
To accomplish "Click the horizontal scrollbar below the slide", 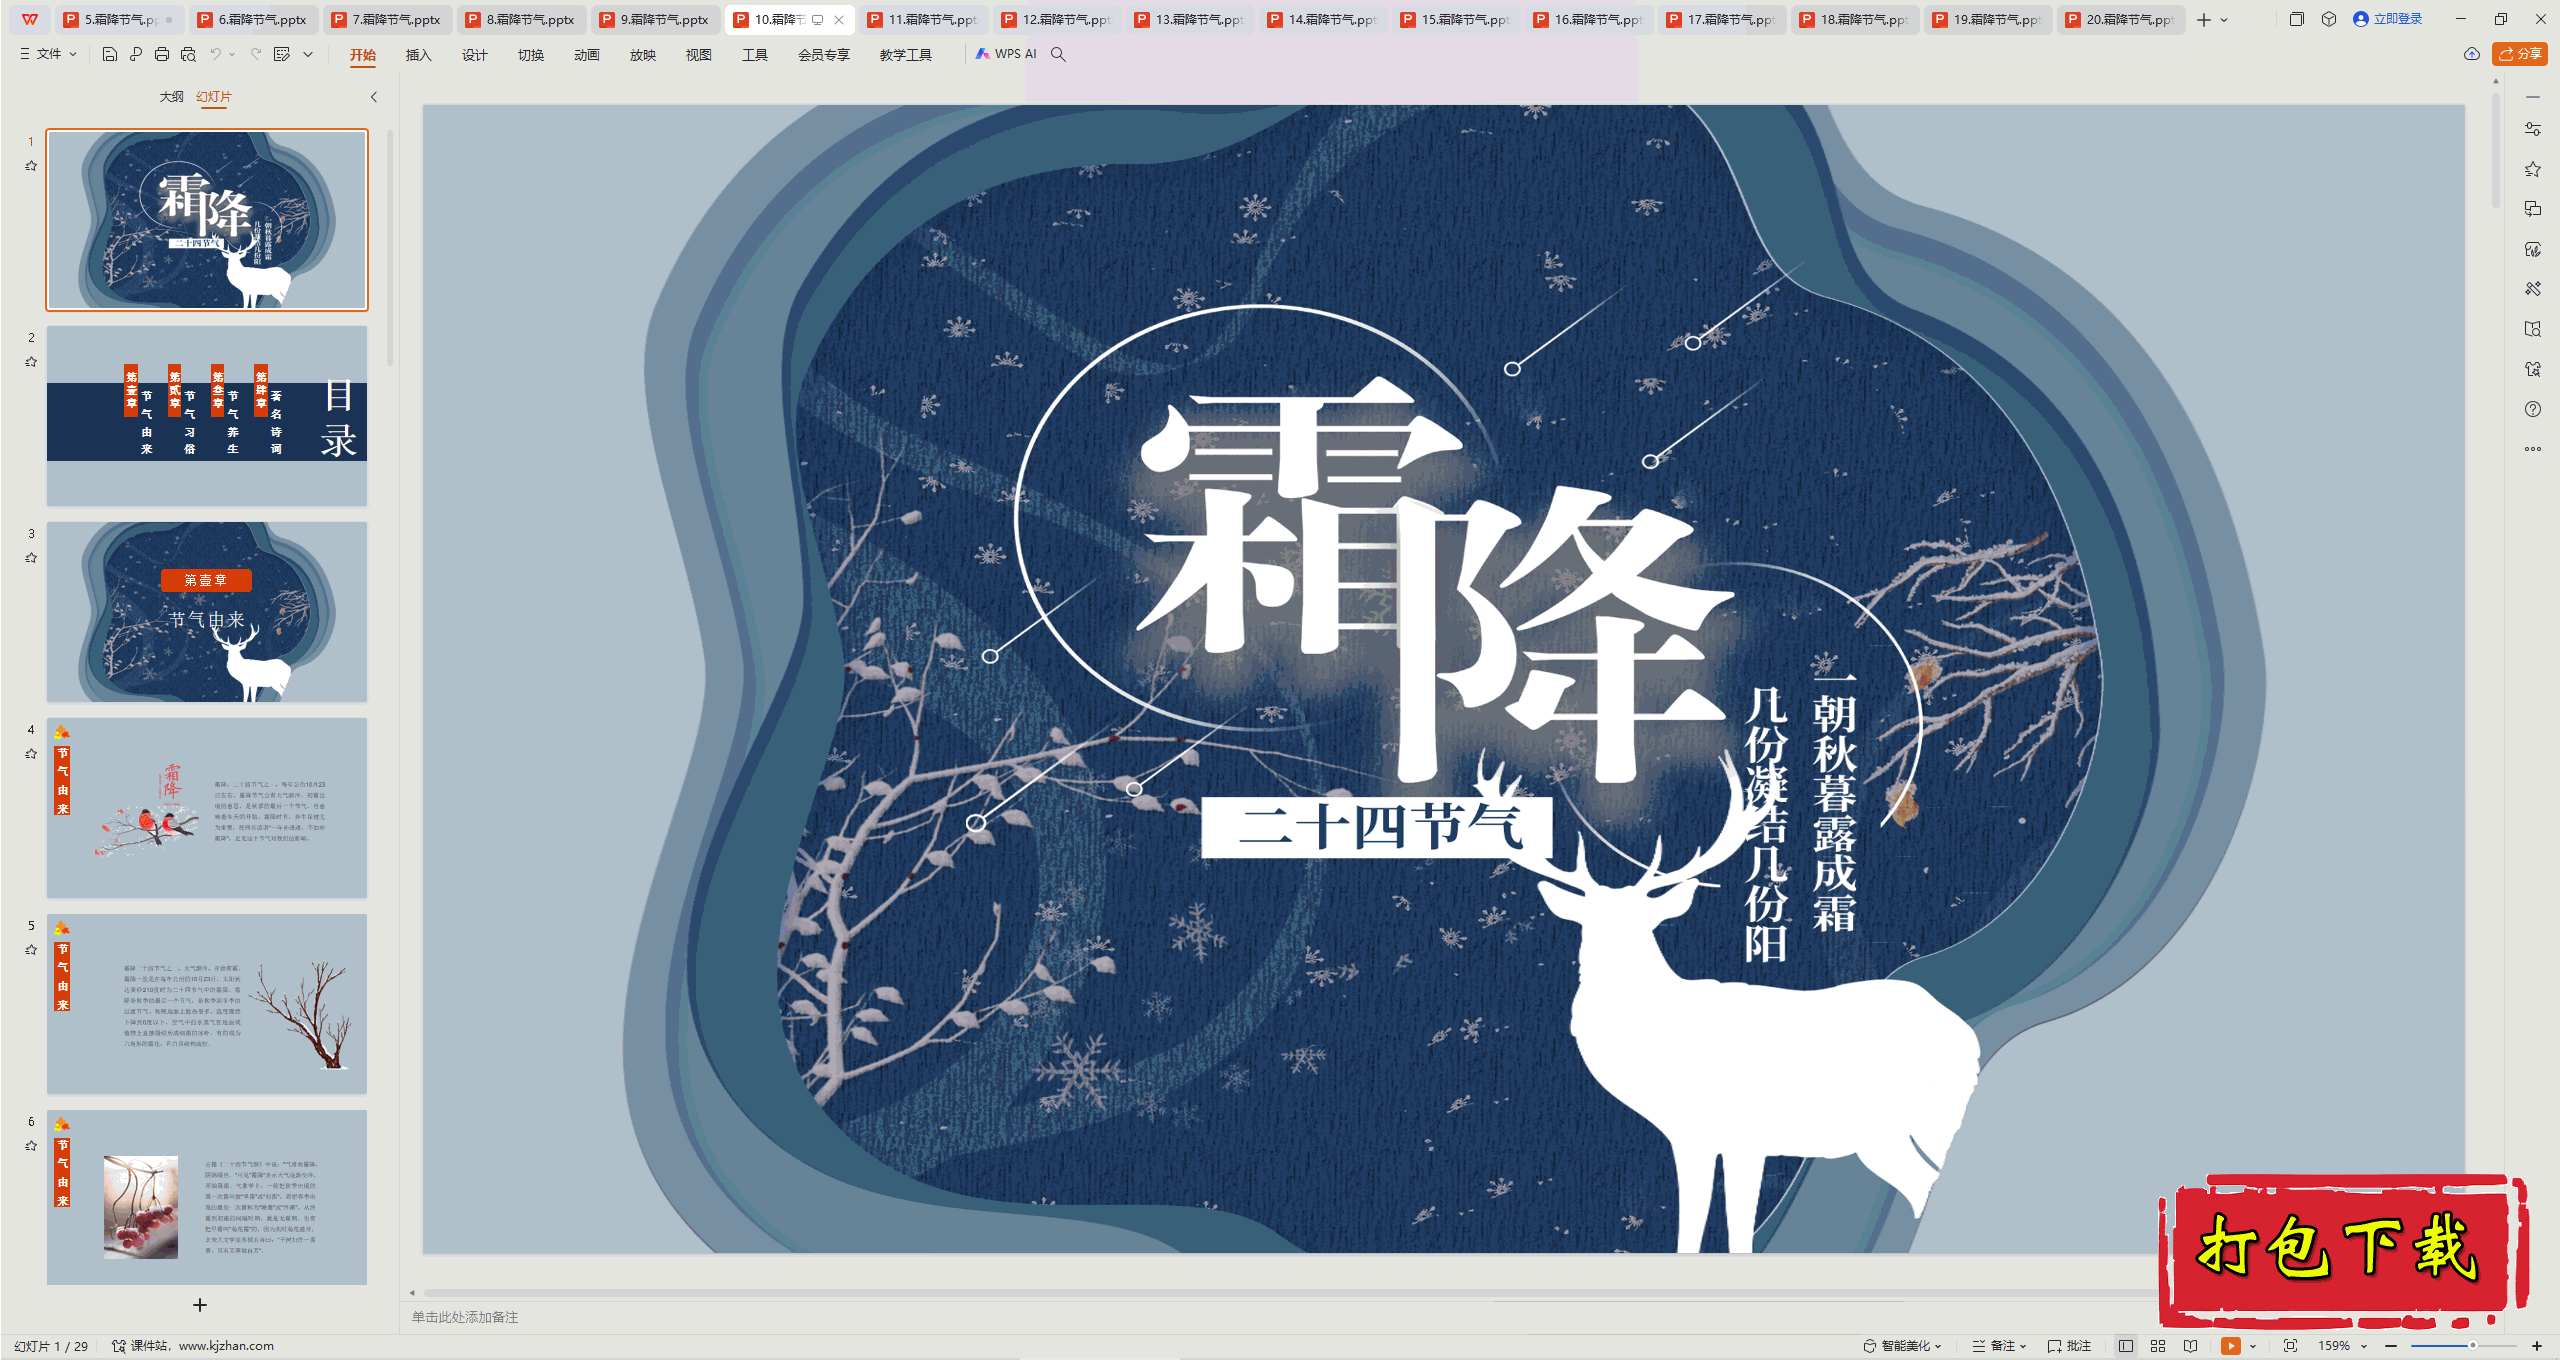I will (x=1290, y=1293).
